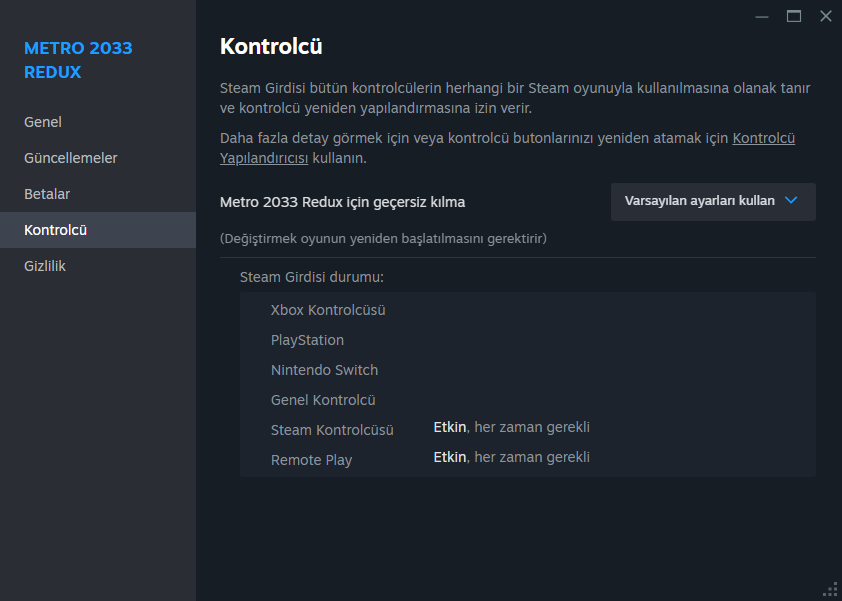Maximize the properties window
The width and height of the screenshot is (842, 601).
794,16
